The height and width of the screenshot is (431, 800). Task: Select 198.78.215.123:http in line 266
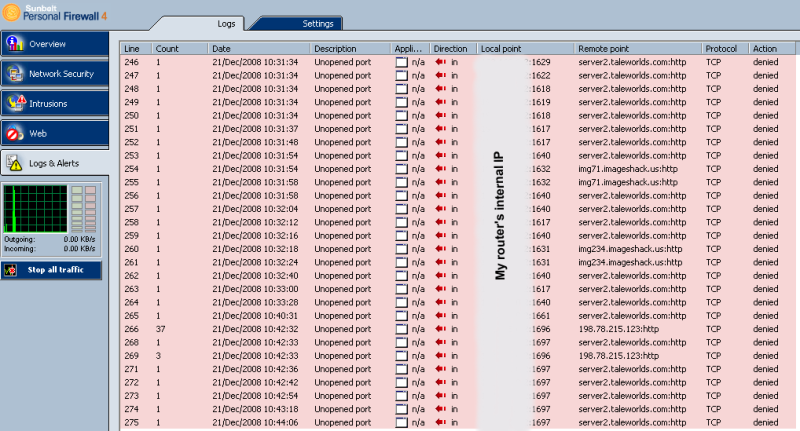[618, 329]
